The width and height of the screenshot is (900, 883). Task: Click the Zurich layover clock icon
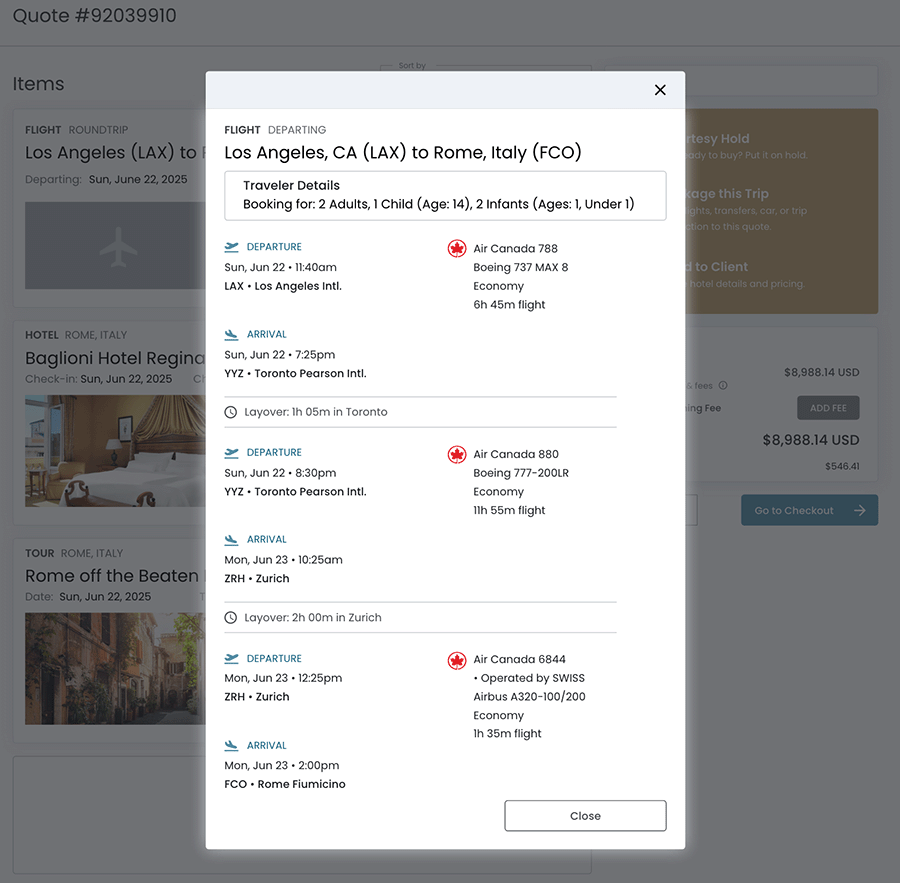[x=231, y=618]
